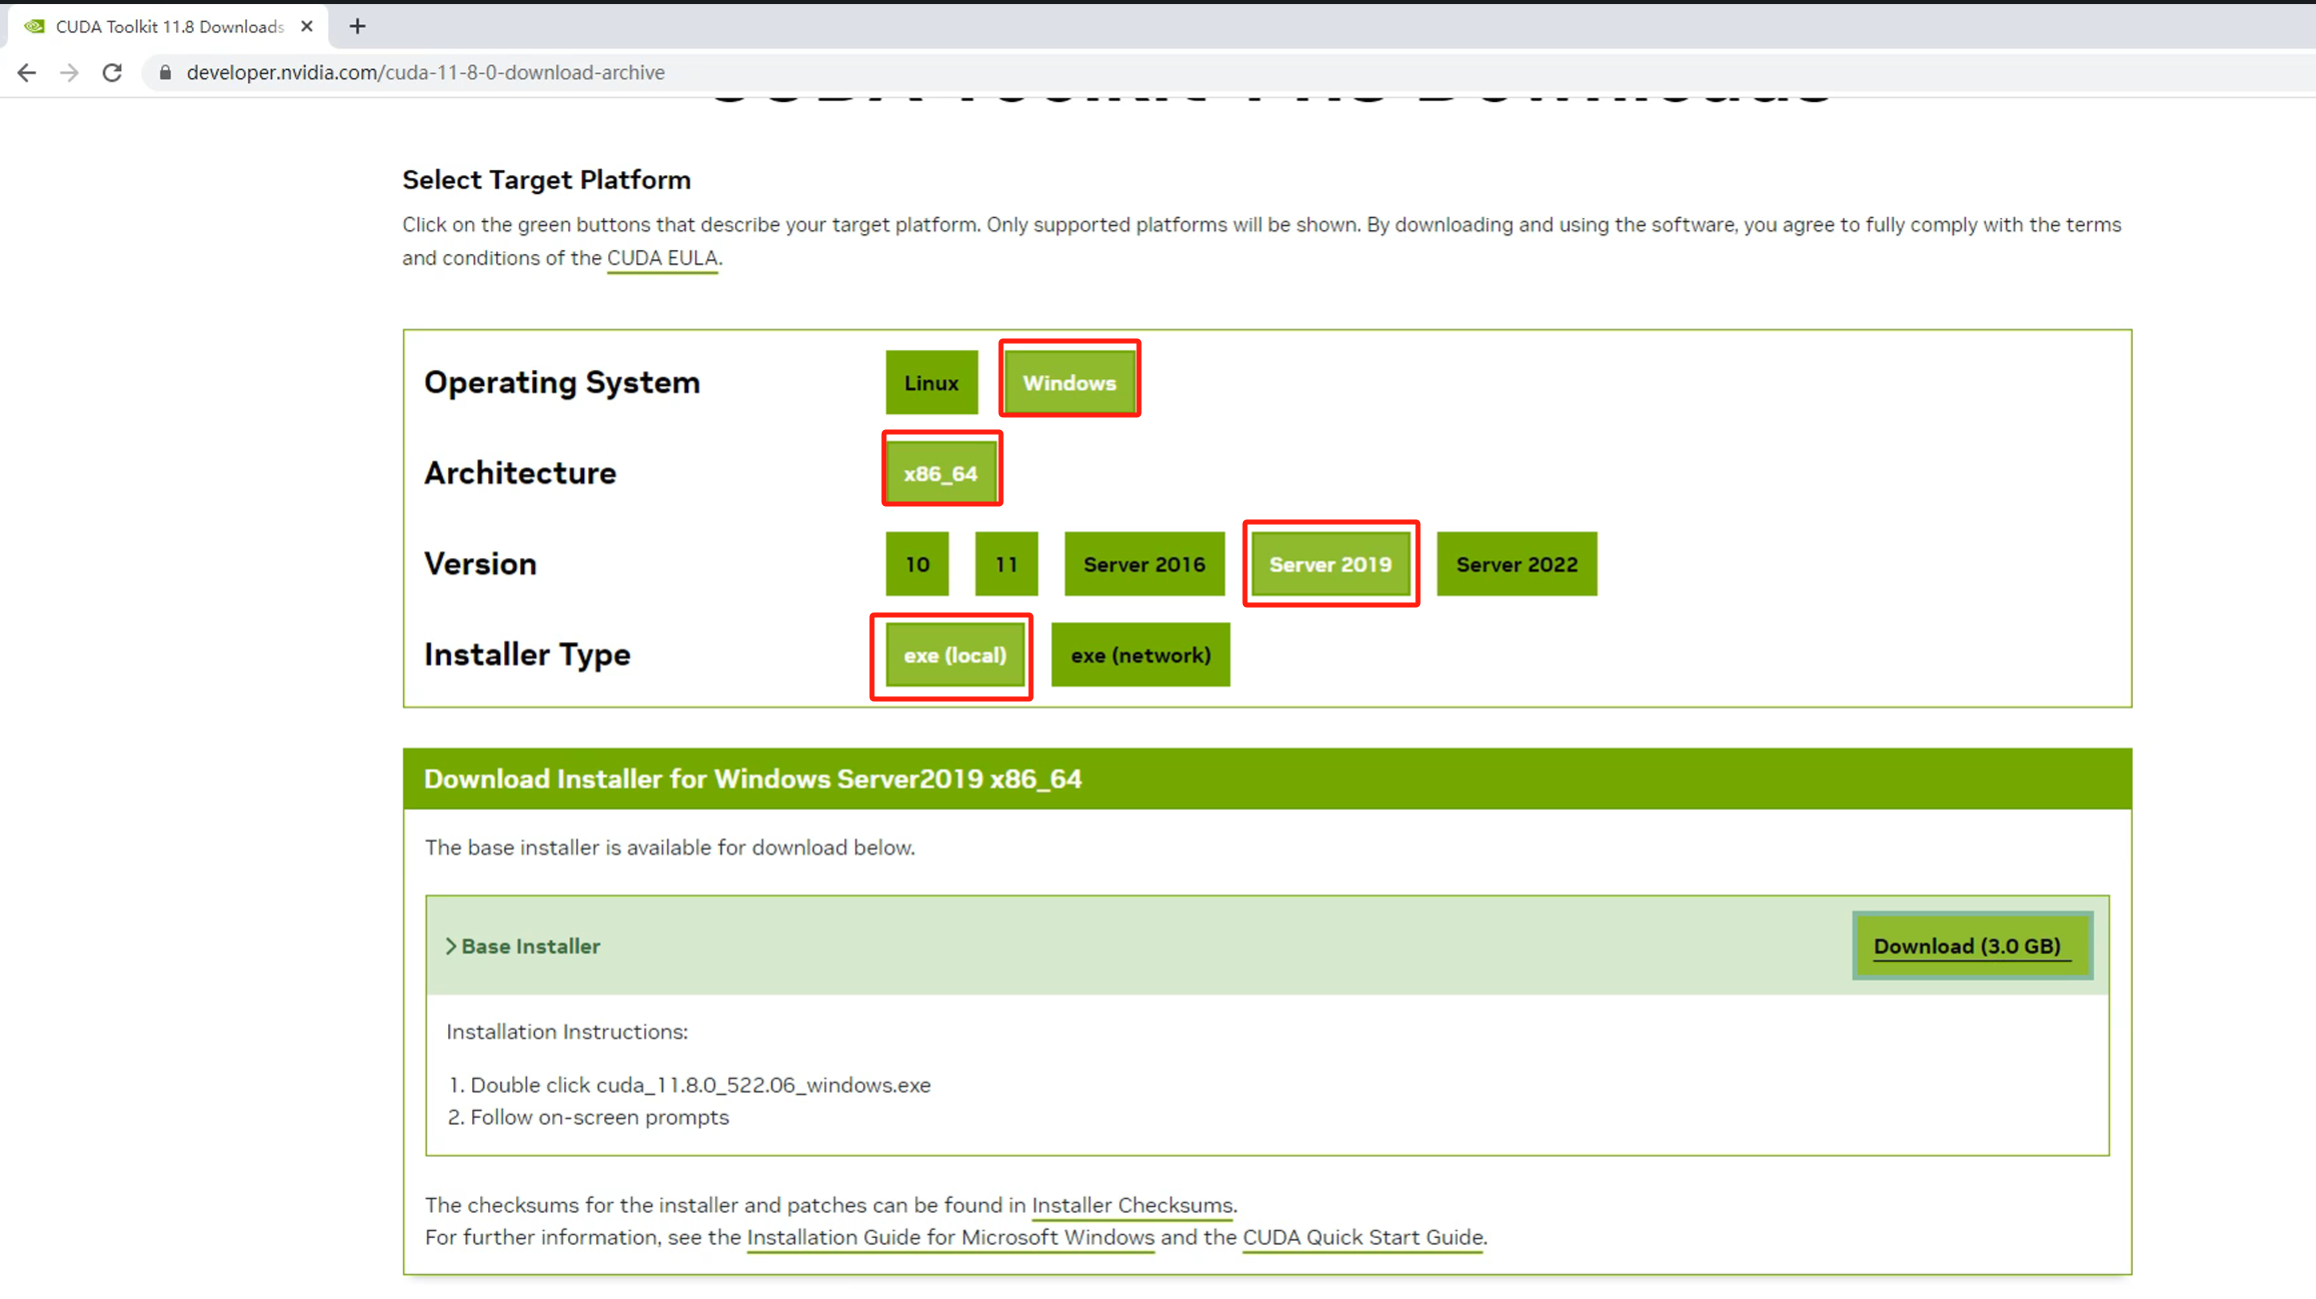The image size is (2316, 1299).
Task: Click the Architecture label
Action: click(520, 473)
